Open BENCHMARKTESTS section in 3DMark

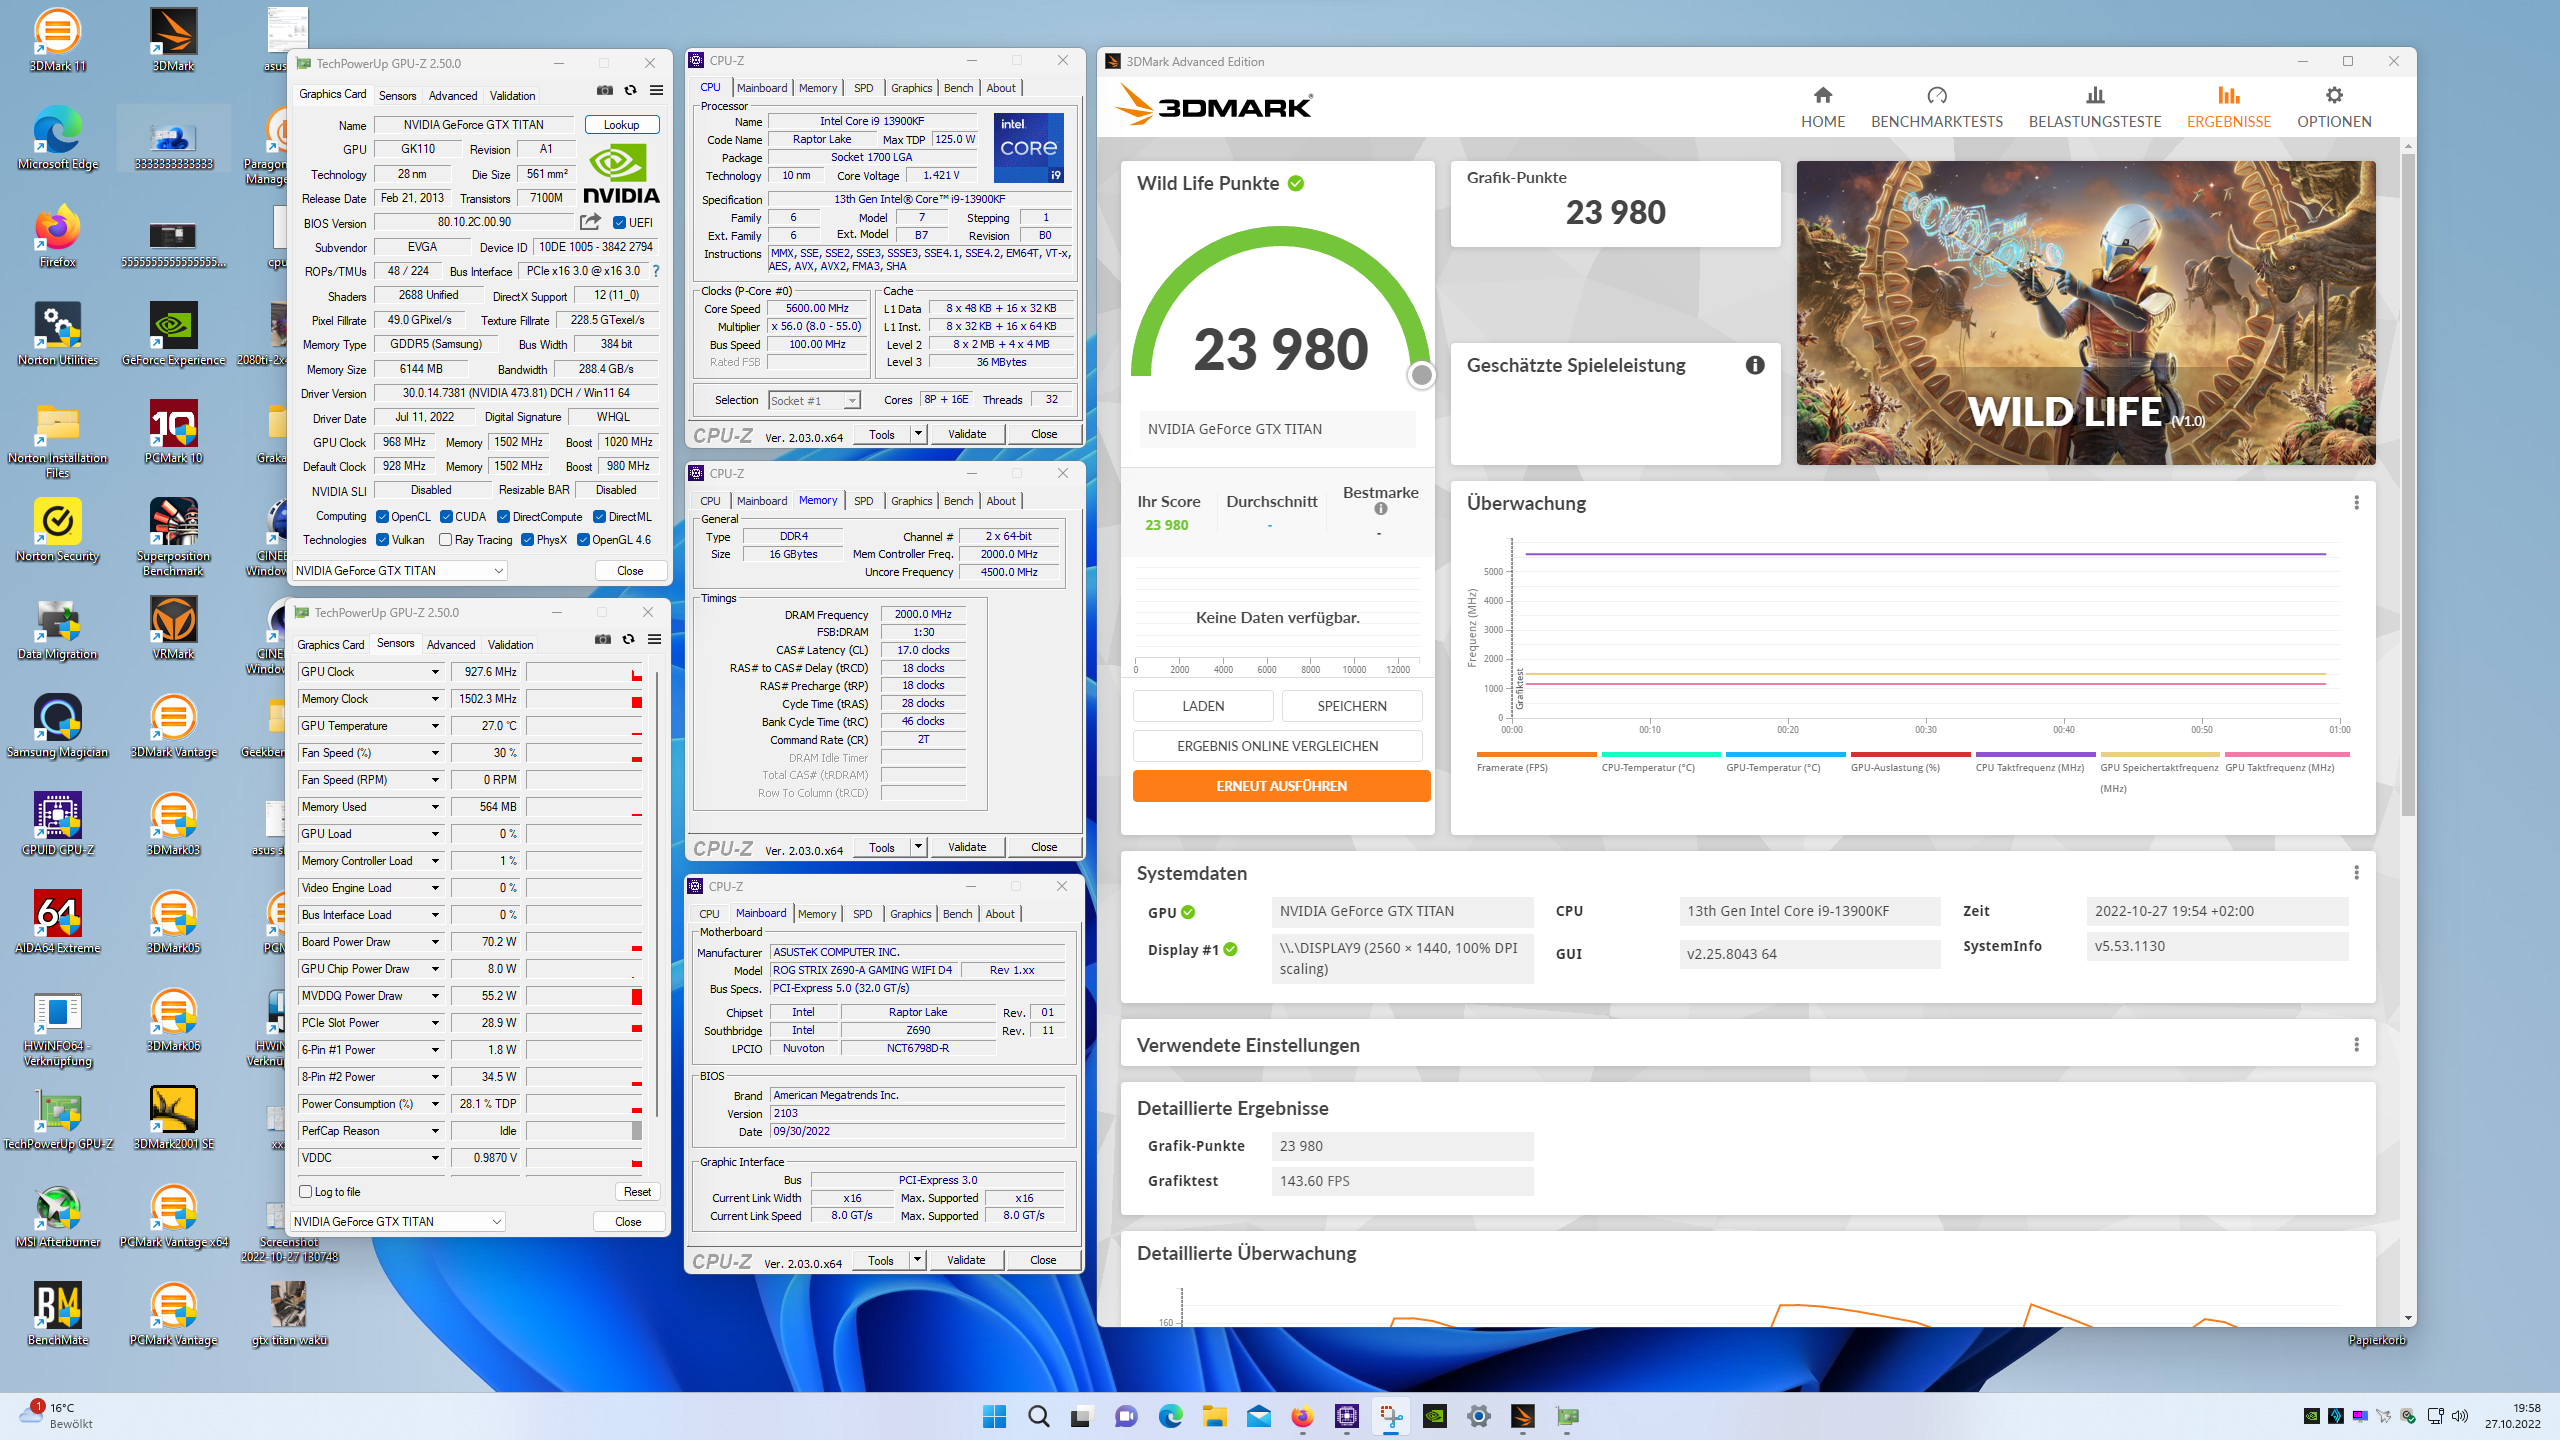click(1936, 108)
